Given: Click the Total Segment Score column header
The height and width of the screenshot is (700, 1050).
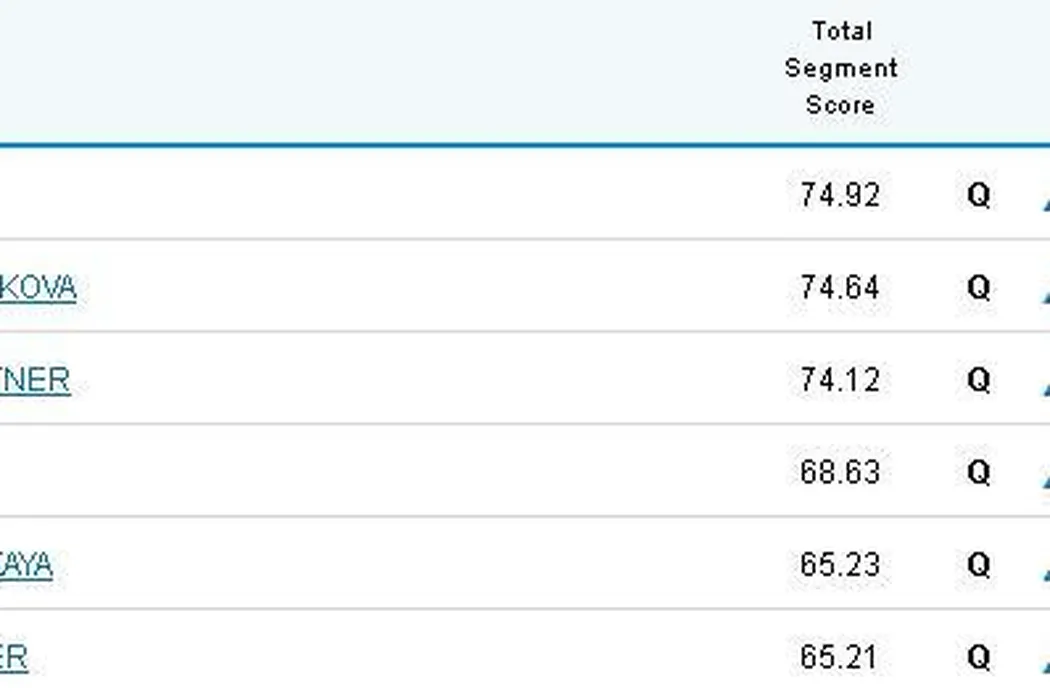Looking at the screenshot, I should [840, 68].
